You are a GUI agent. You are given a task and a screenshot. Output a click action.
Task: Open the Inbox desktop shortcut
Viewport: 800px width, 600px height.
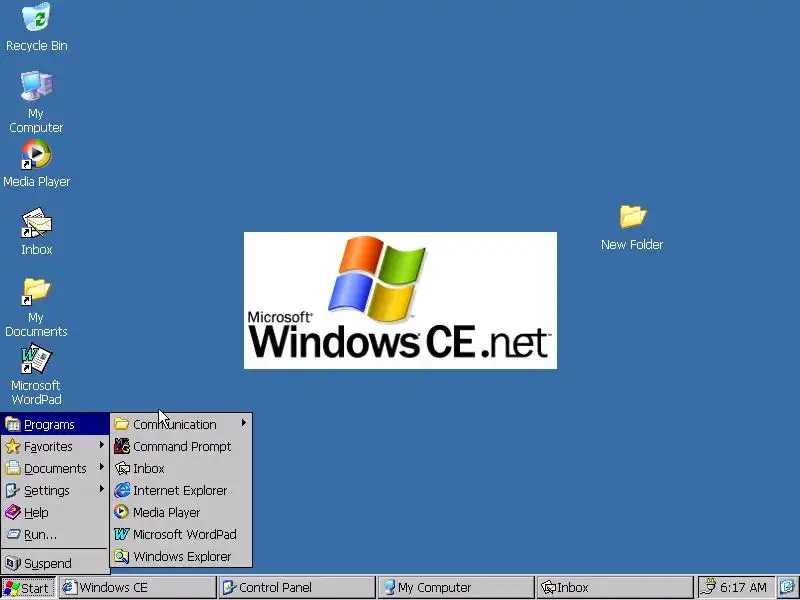[x=36, y=231]
